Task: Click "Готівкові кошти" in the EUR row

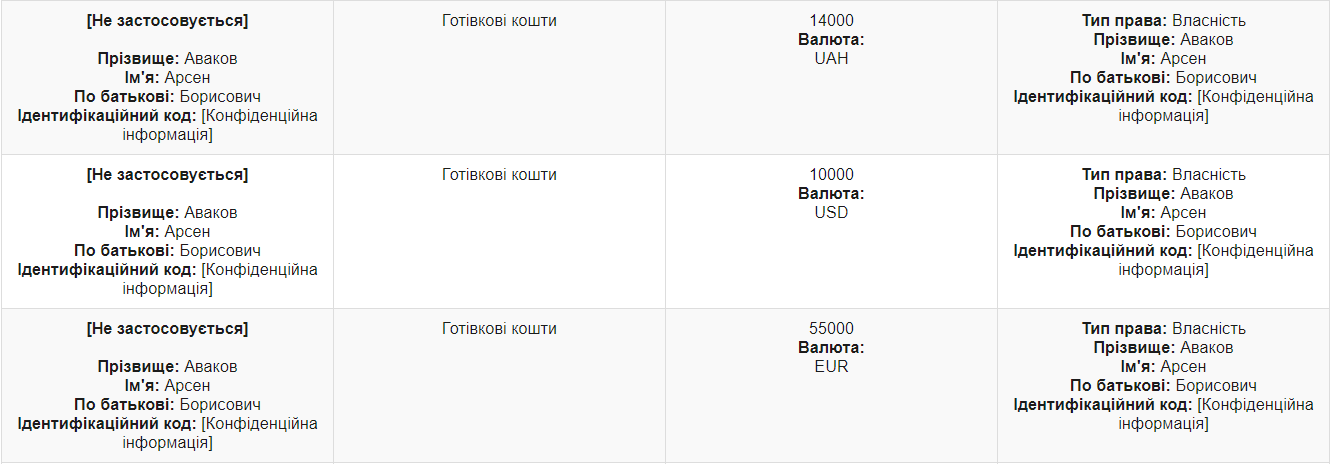Action: (x=499, y=328)
